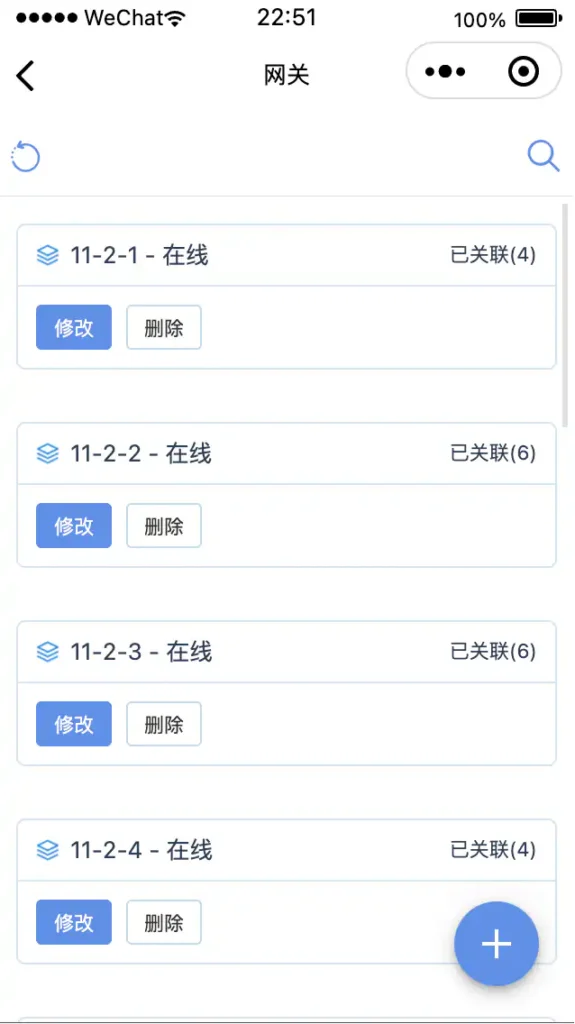The height and width of the screenshot is (1024, 575).
Task: Add a new gateway with plus button
Action: (497, 943)
